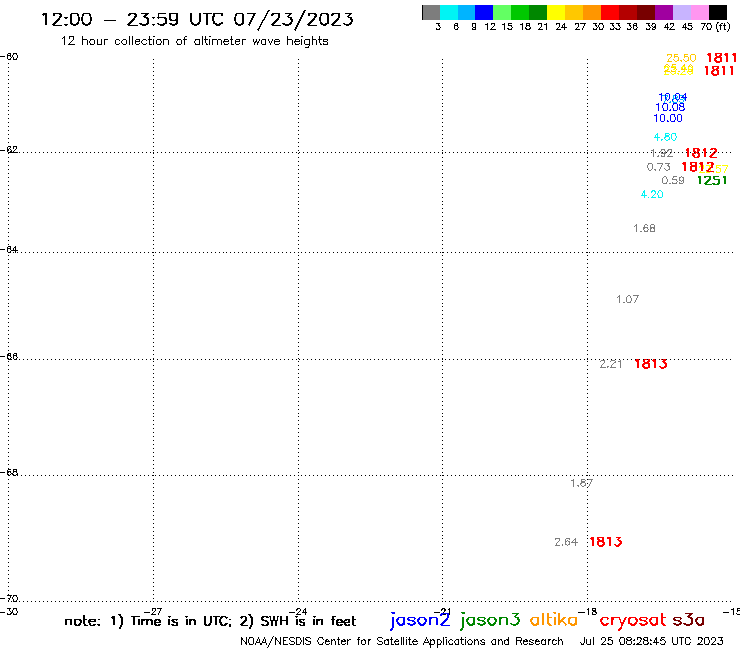Click the '33' label under the color scale
The width and height of the screenshot is (740, 650).
[x=615, y=27]
